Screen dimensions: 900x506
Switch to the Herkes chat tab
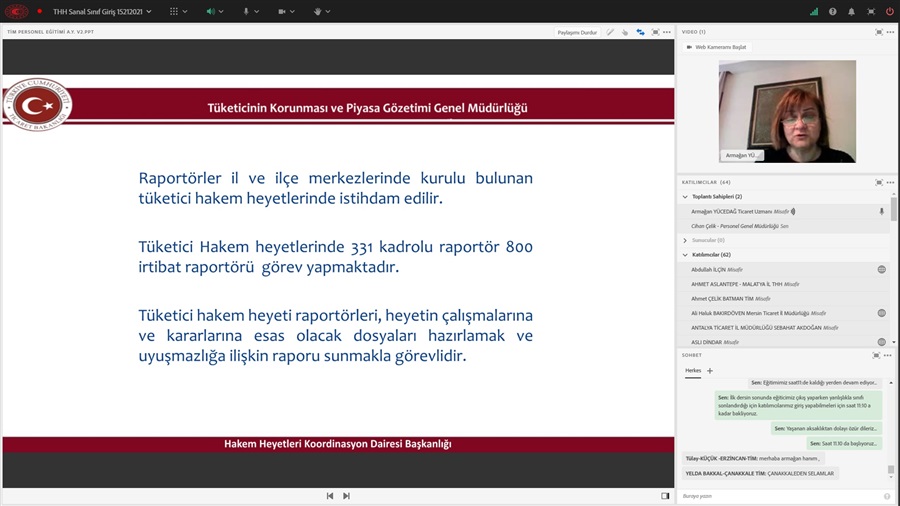pos(693,371)
